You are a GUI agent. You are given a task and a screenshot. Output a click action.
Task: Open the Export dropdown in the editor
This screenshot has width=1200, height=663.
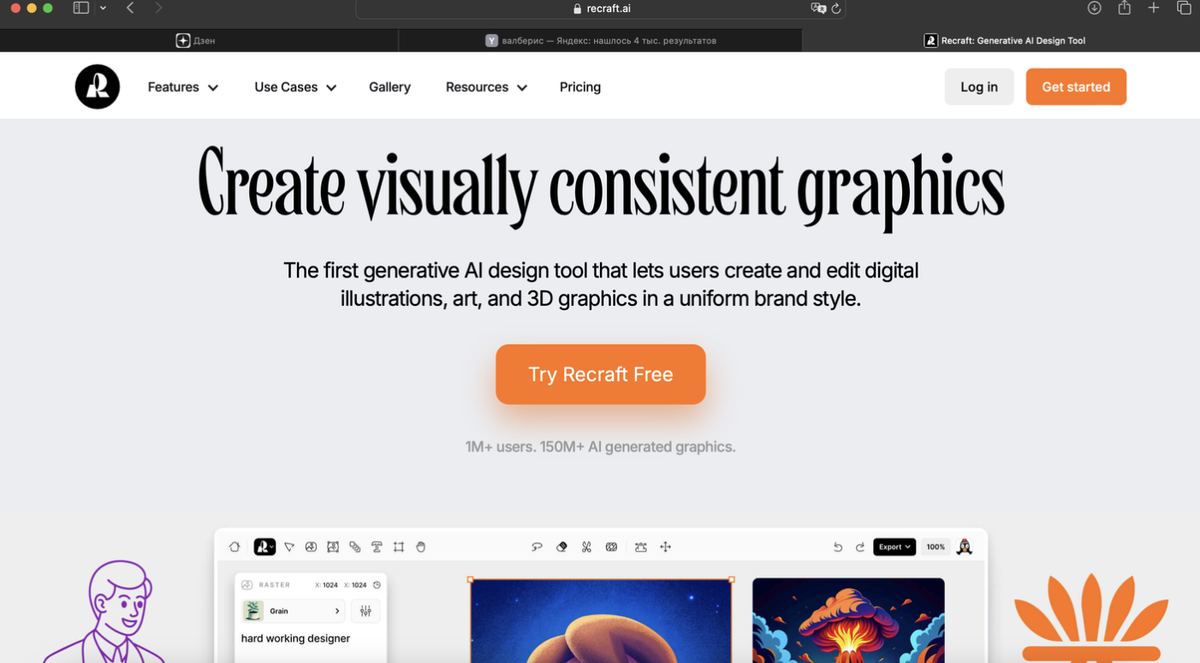pos(894,547)
